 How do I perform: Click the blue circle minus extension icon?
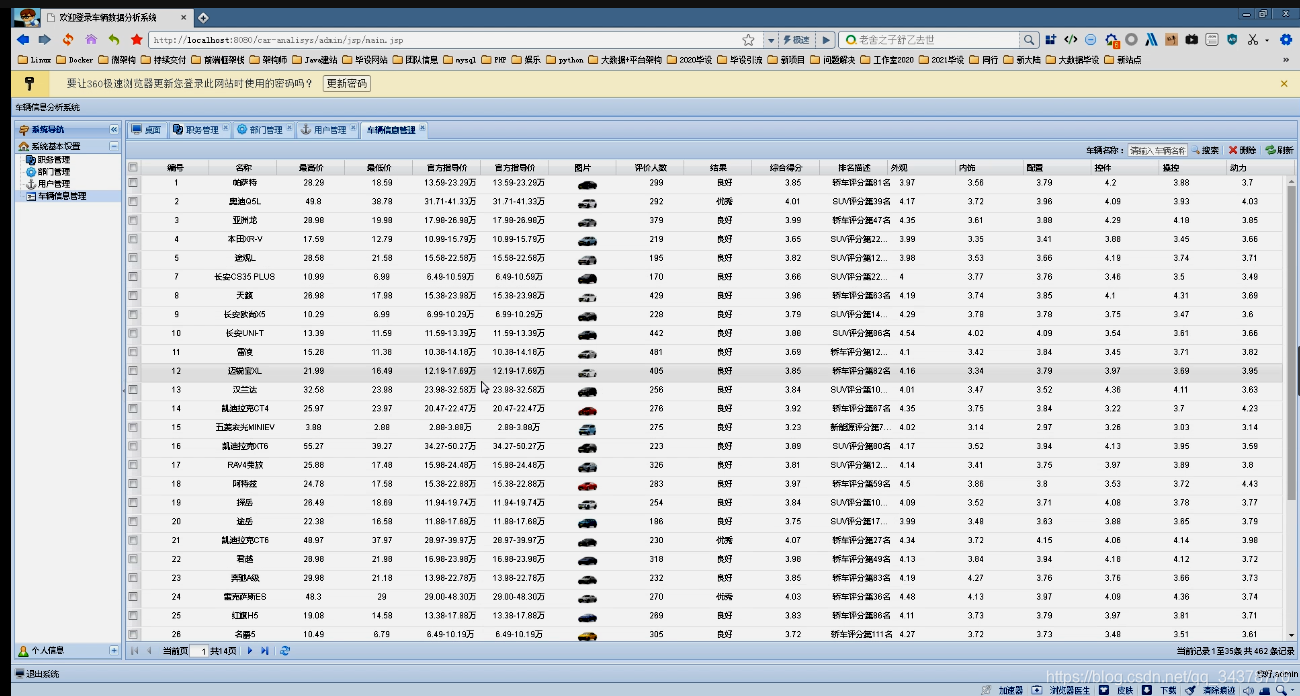1090,40
